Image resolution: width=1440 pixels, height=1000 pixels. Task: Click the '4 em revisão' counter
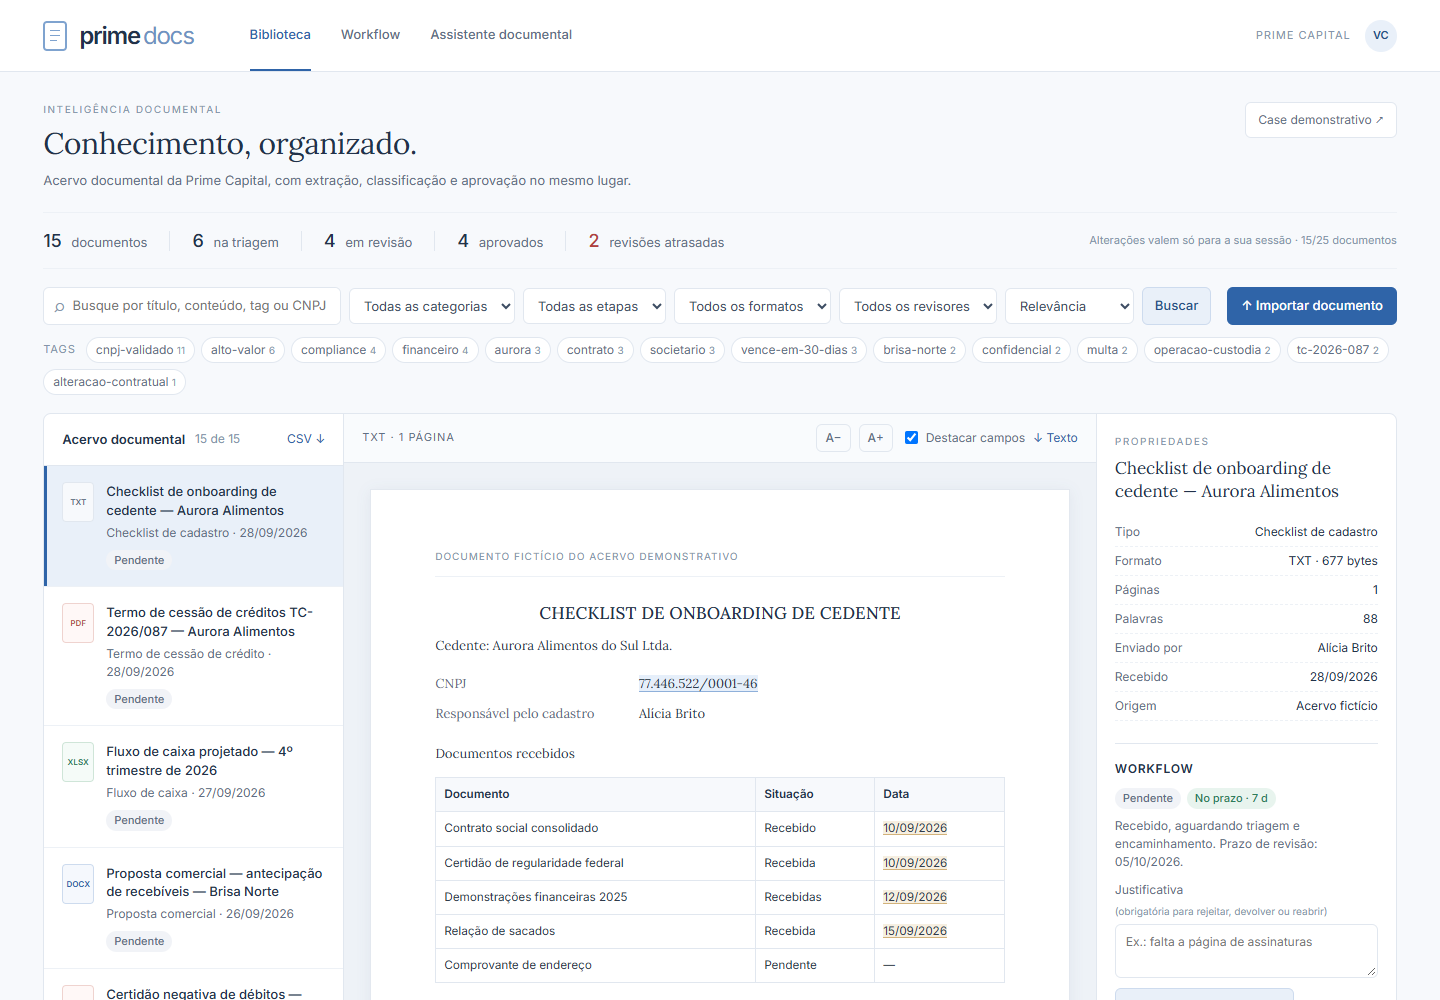368,241
